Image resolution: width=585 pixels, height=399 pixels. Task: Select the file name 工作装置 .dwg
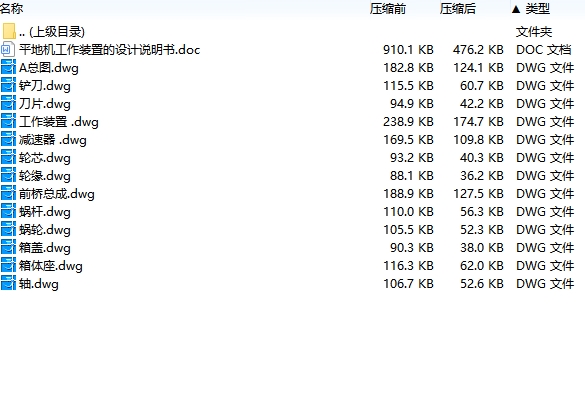59,122
